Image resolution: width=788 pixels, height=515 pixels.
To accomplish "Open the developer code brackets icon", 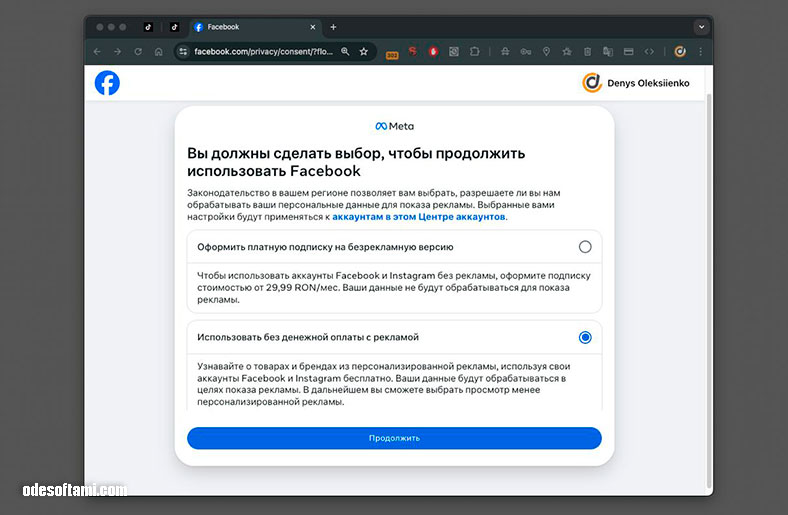I will click(649, 51).
